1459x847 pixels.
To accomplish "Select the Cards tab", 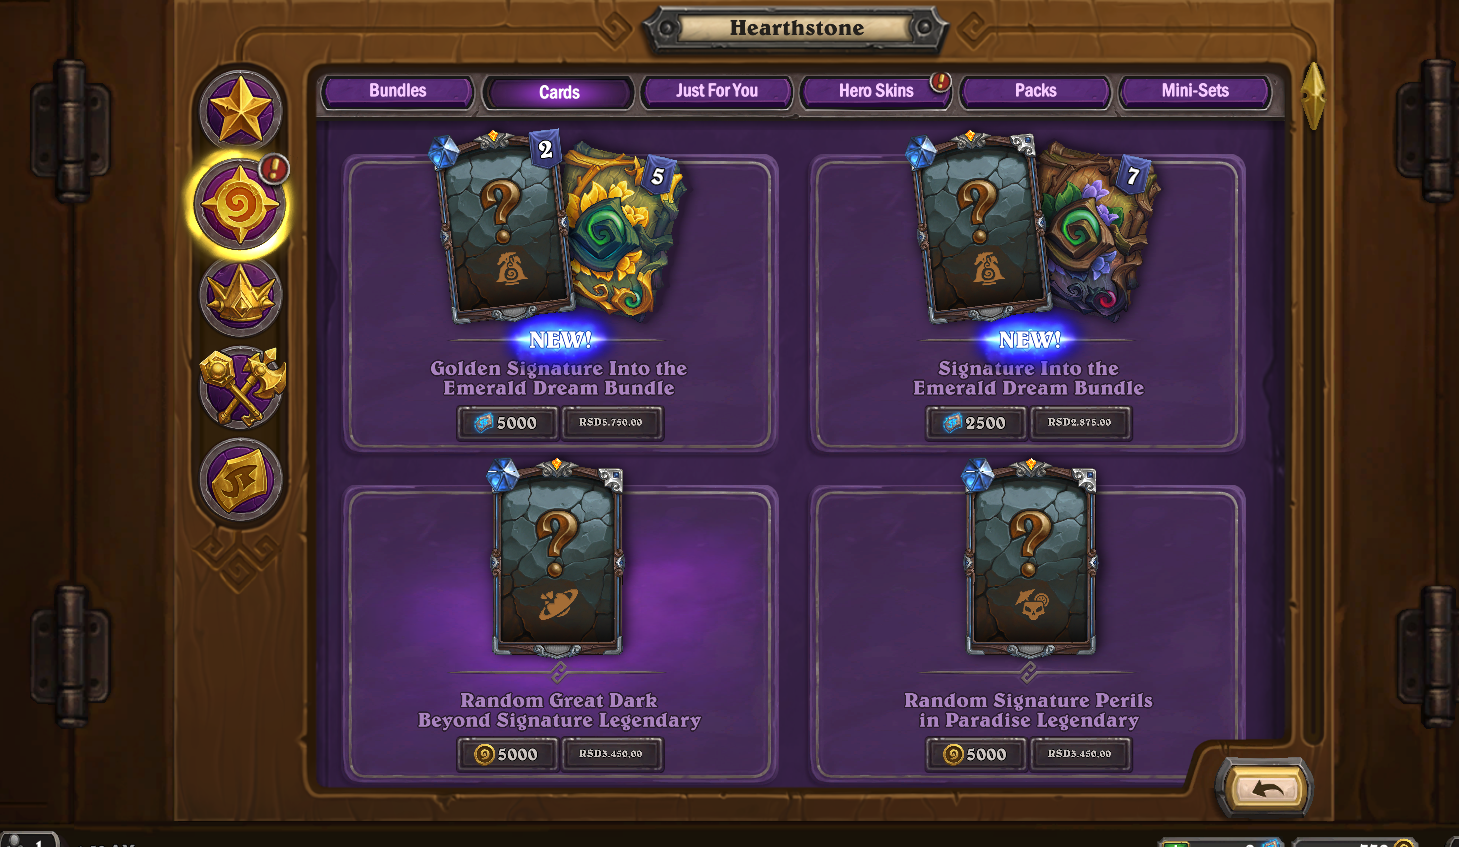I will click(559, 92).
